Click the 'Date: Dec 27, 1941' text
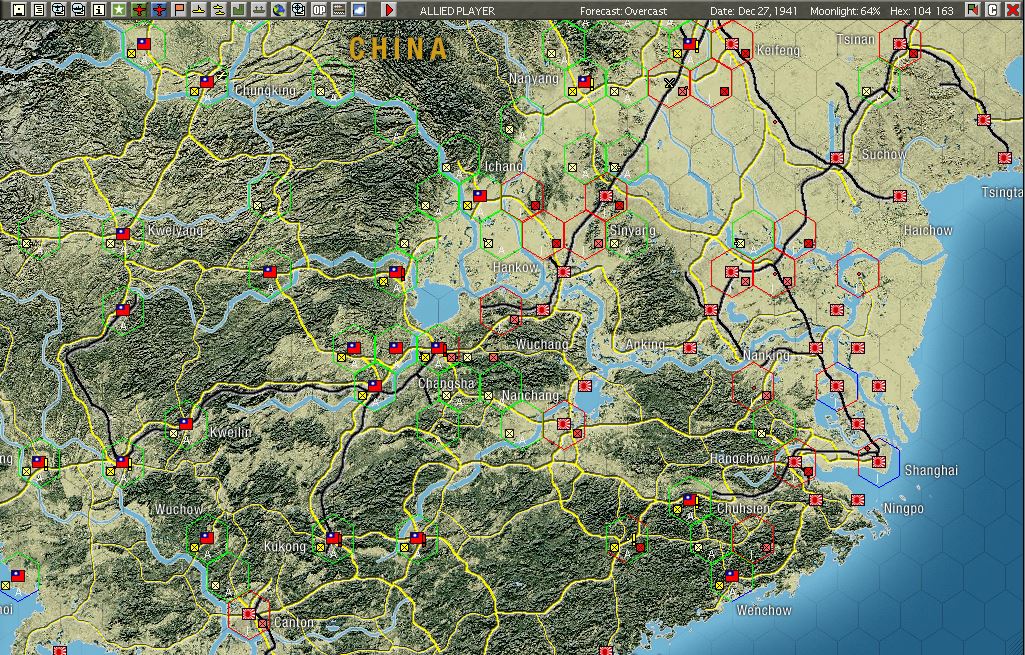This screenshot has height=655, width=1025. click(x=754, y=10)
